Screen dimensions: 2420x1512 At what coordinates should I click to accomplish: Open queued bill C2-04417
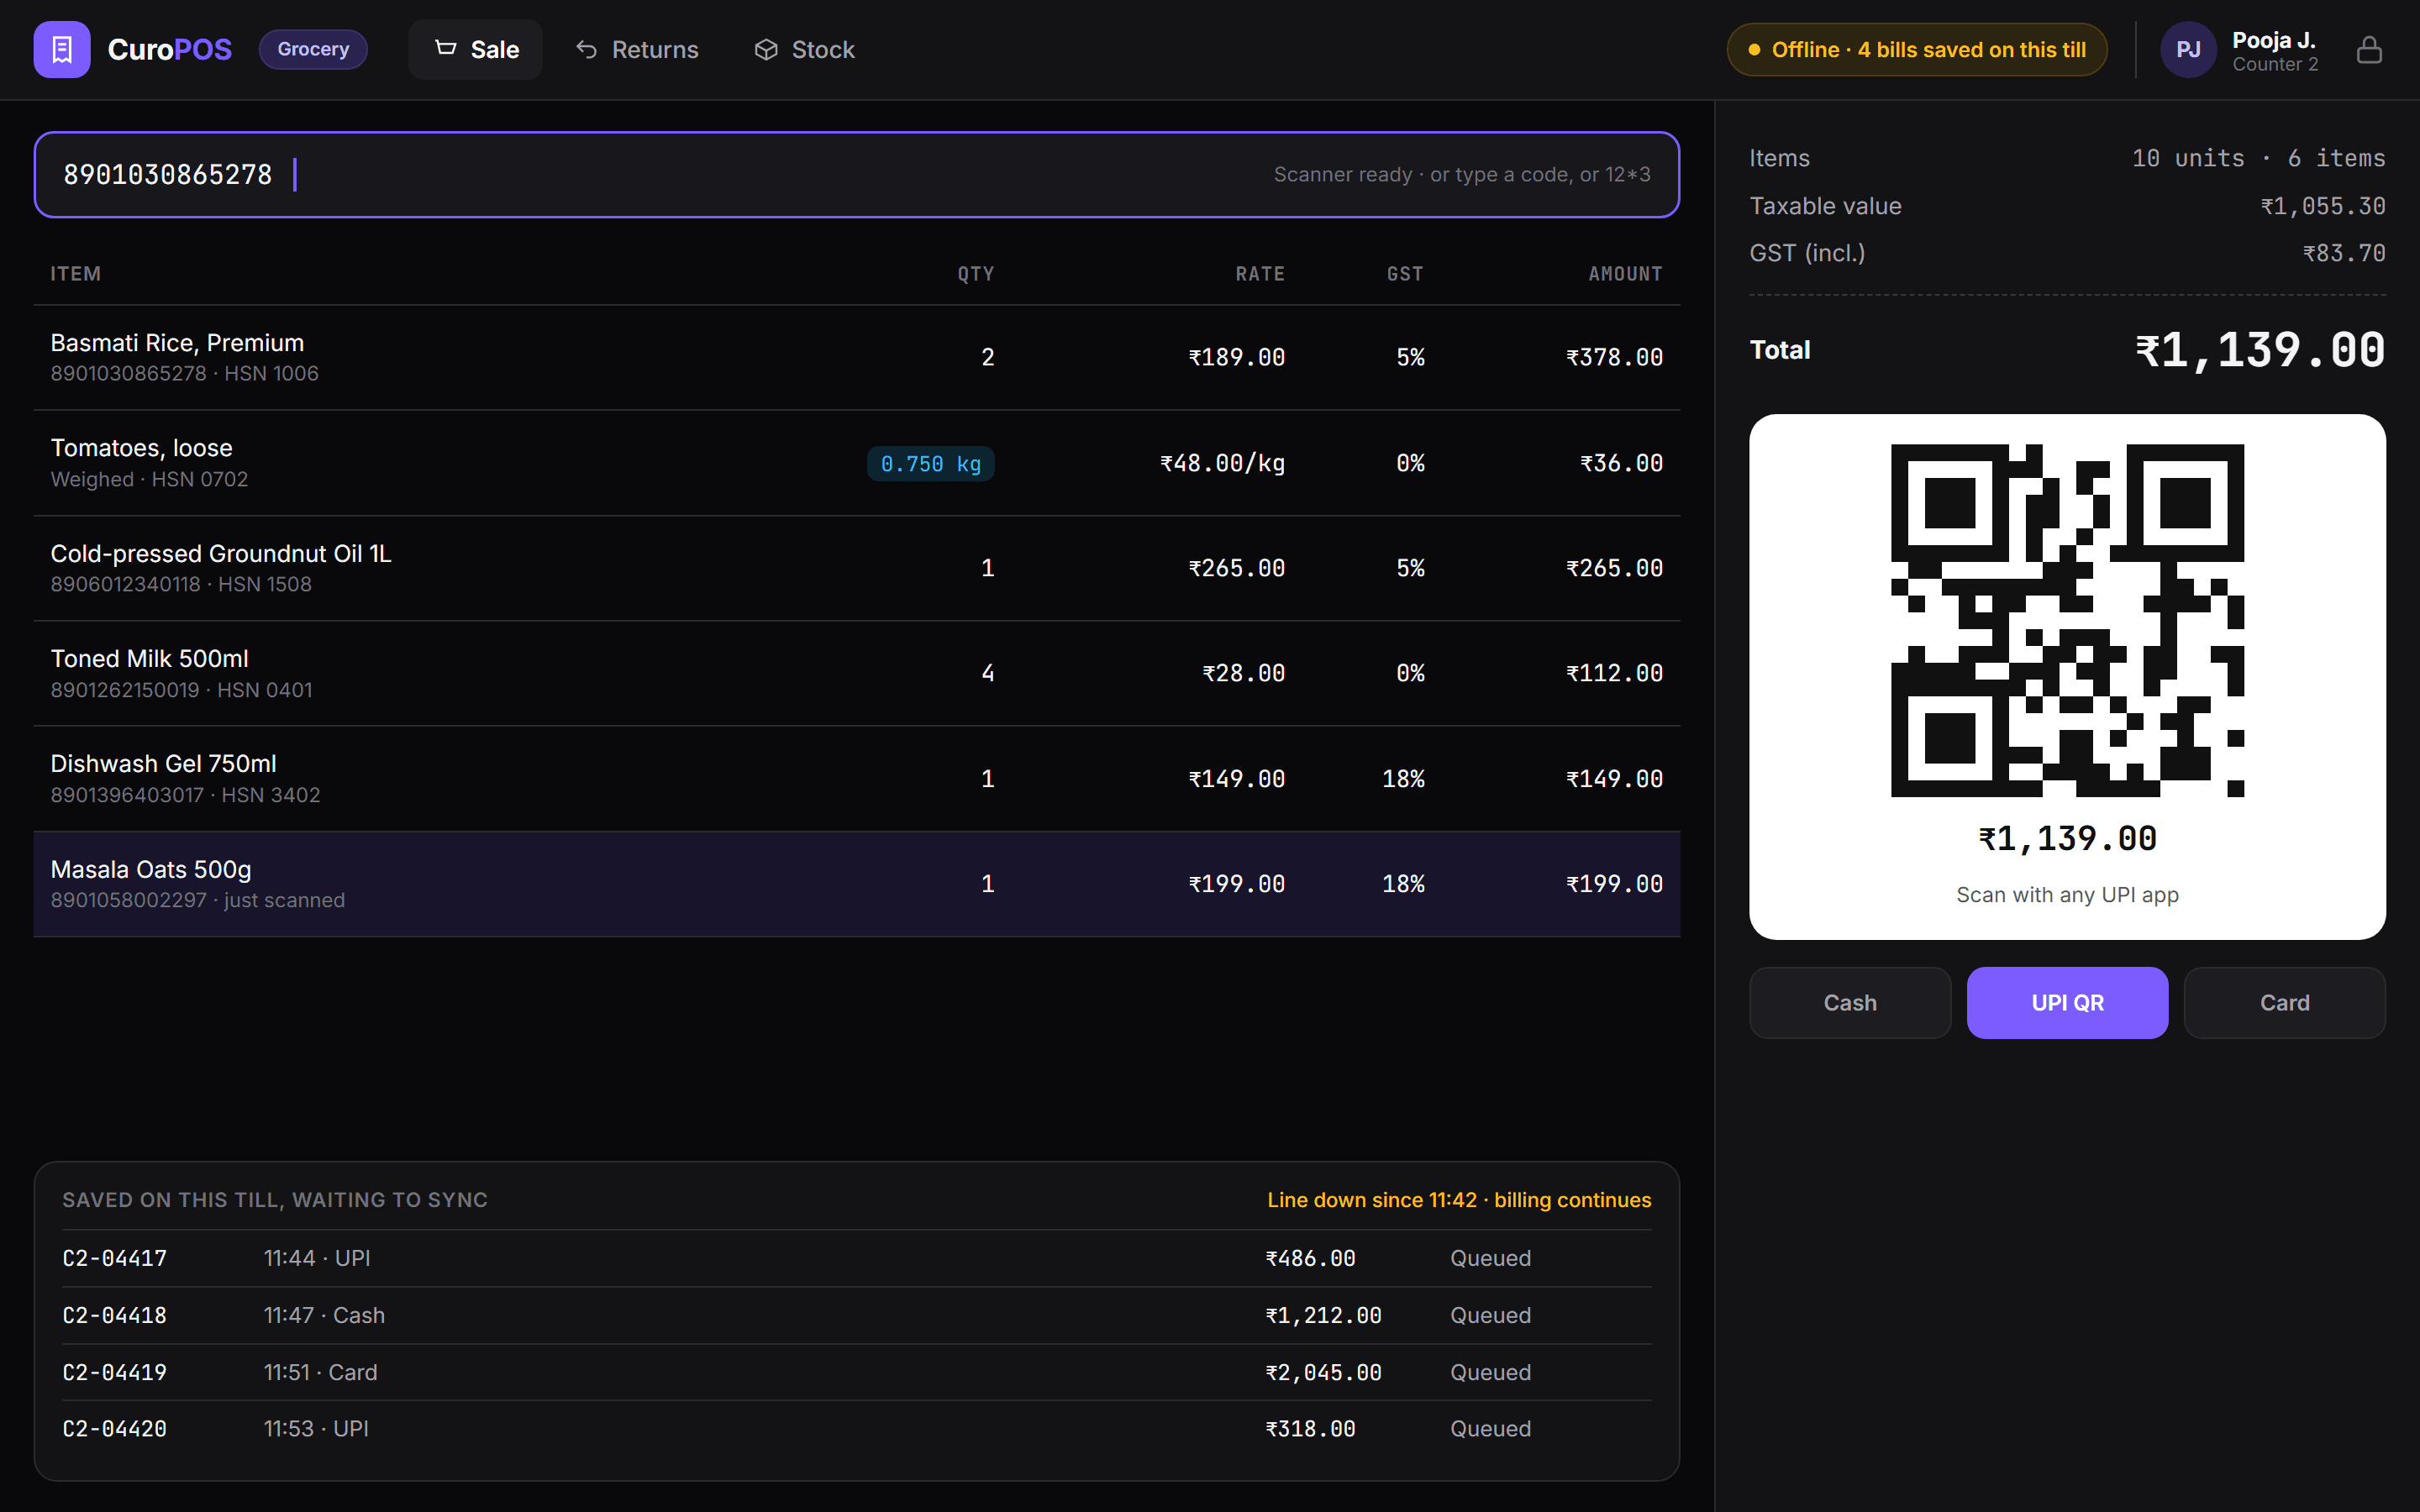(857, 1258)
